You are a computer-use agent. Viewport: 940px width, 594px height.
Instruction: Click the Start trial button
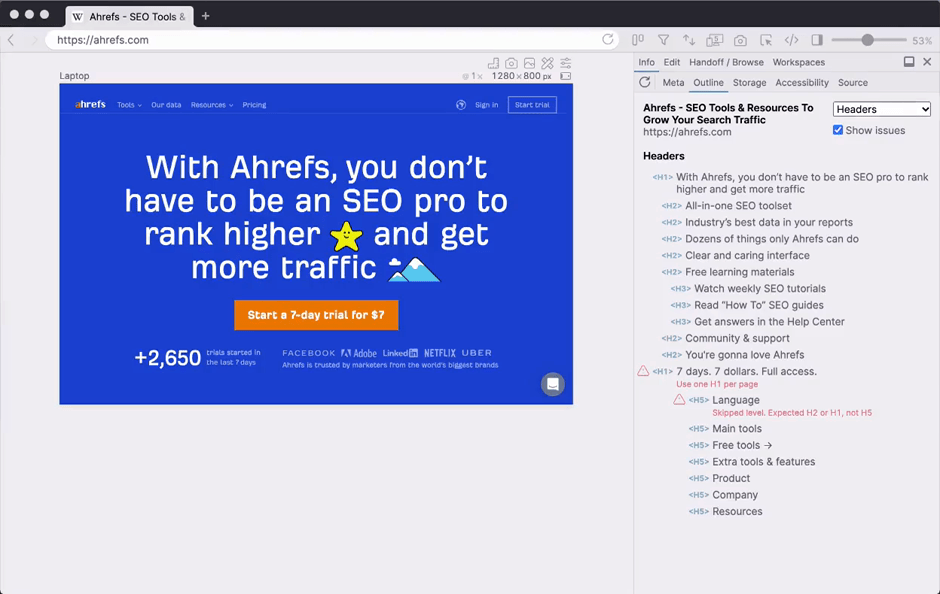pyautogui.click(x=532, y=105)
